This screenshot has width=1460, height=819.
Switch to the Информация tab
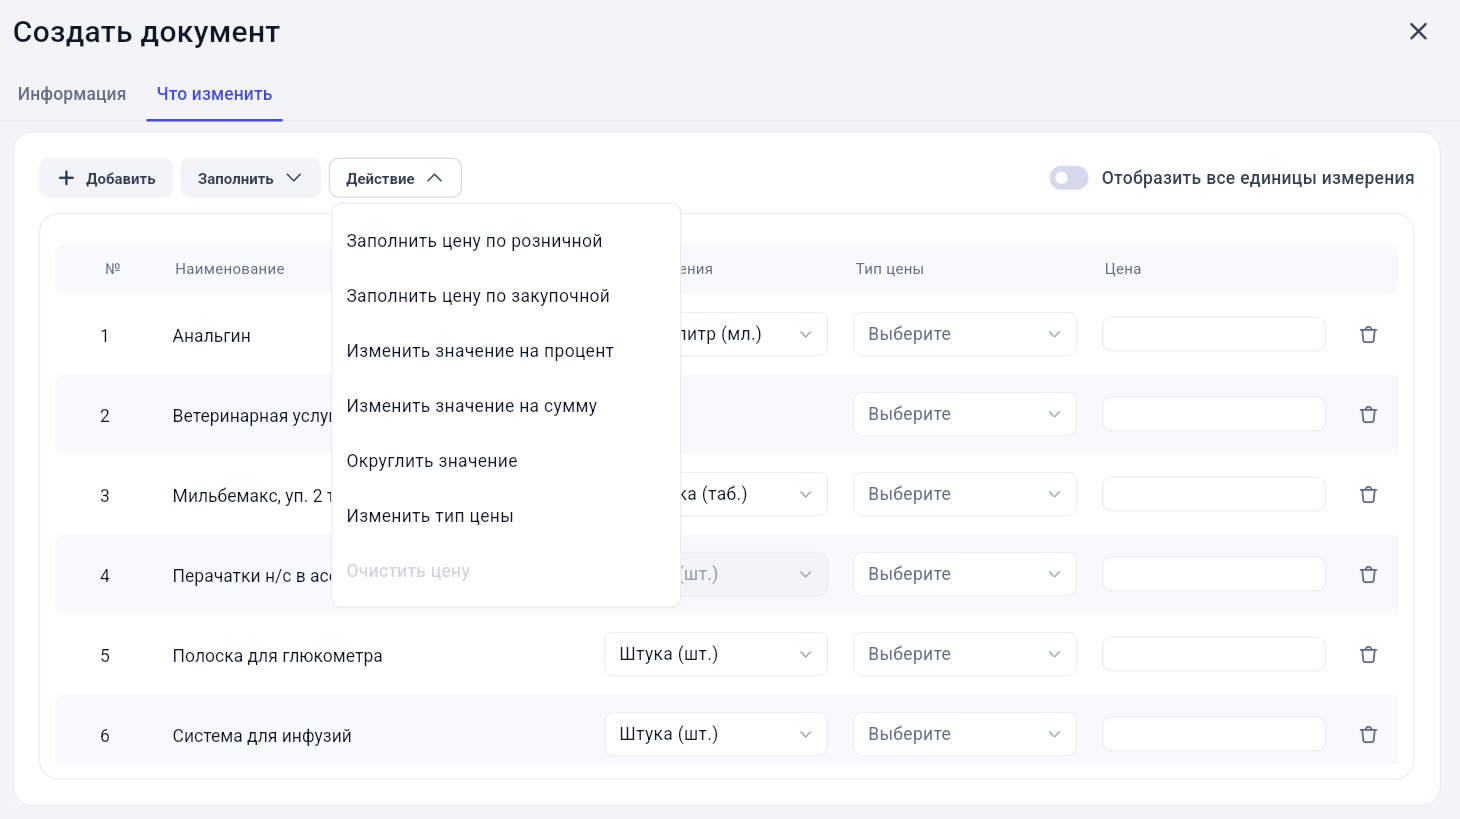72,94
